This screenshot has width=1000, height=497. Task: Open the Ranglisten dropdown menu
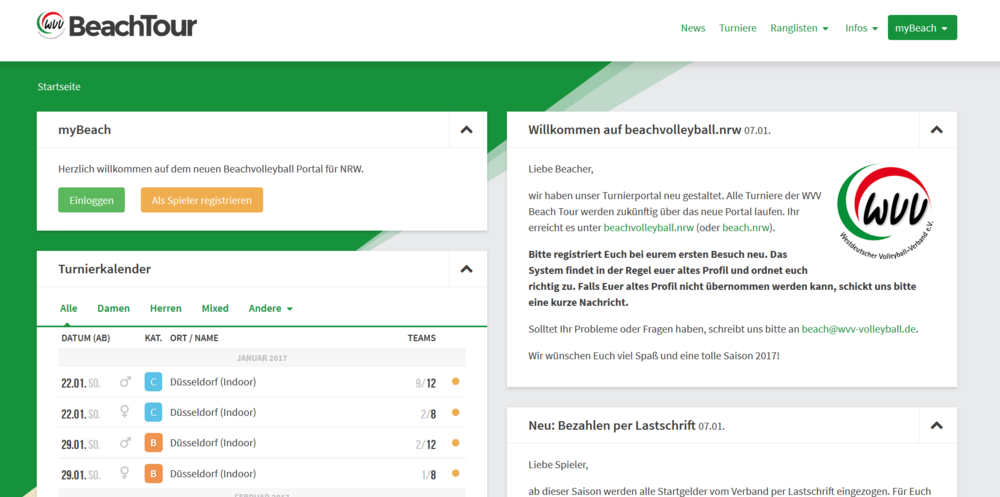pos(800,28)
